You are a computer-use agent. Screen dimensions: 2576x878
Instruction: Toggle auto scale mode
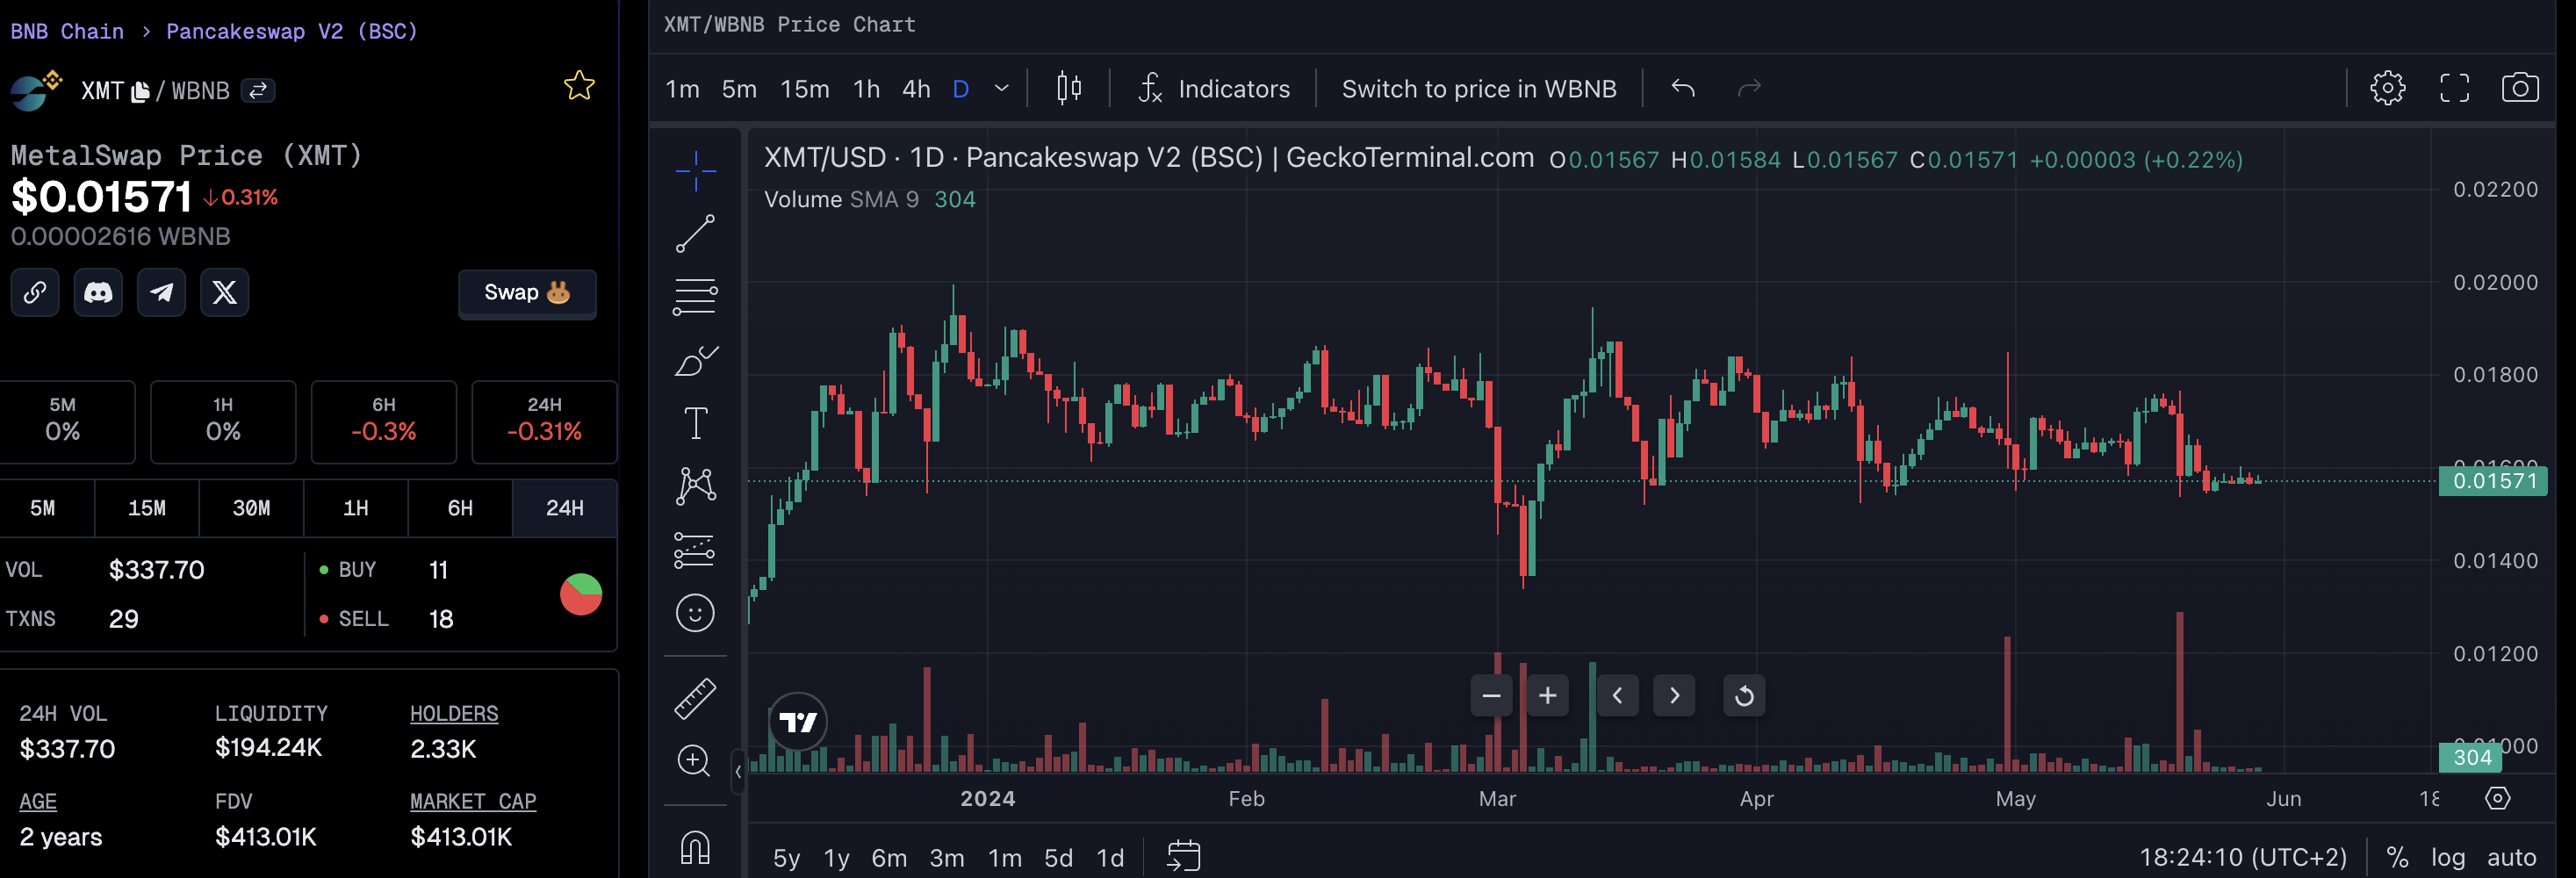pos(2510,857)
